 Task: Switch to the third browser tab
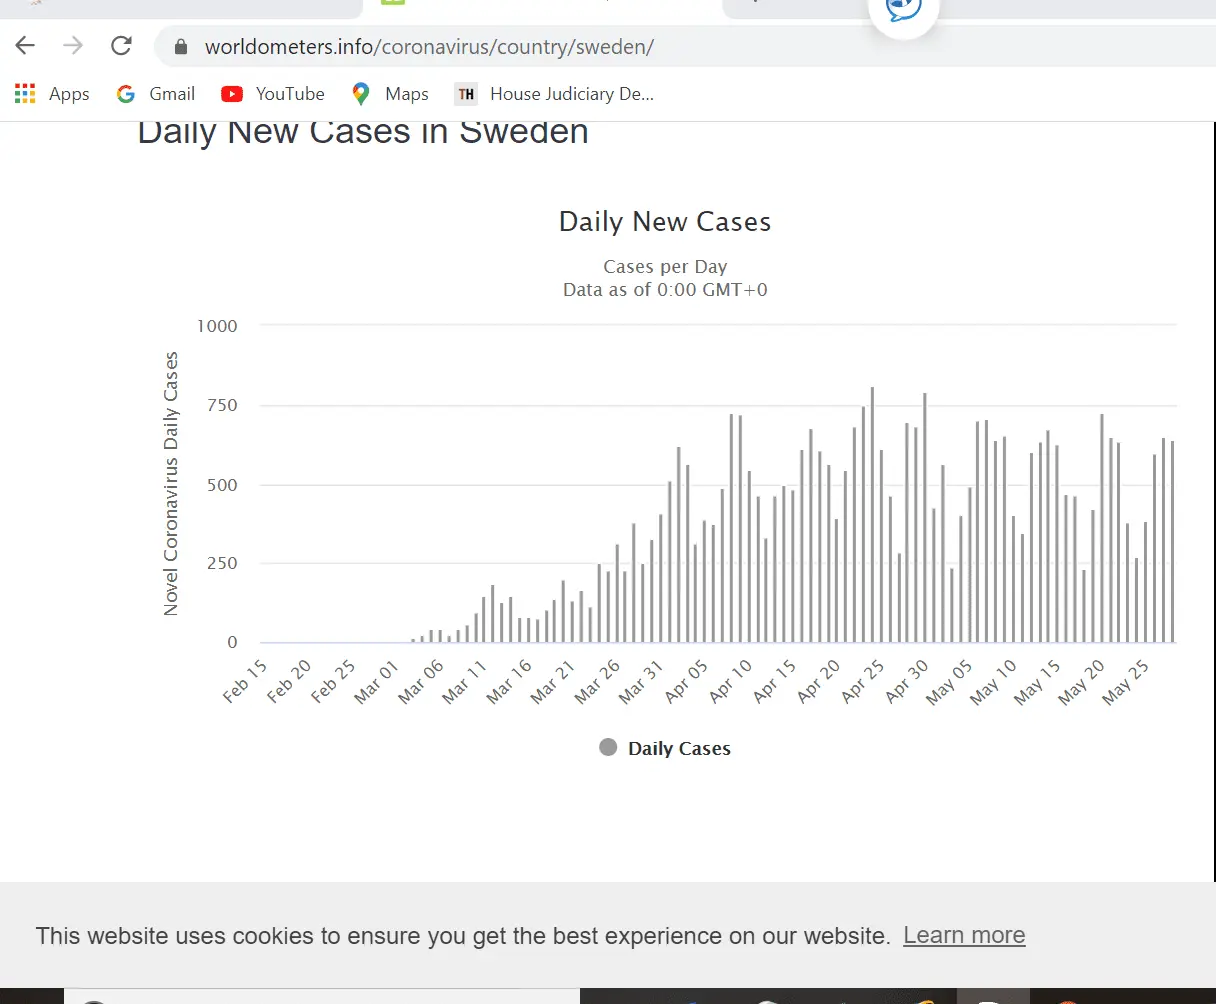[x=790, y=6]
